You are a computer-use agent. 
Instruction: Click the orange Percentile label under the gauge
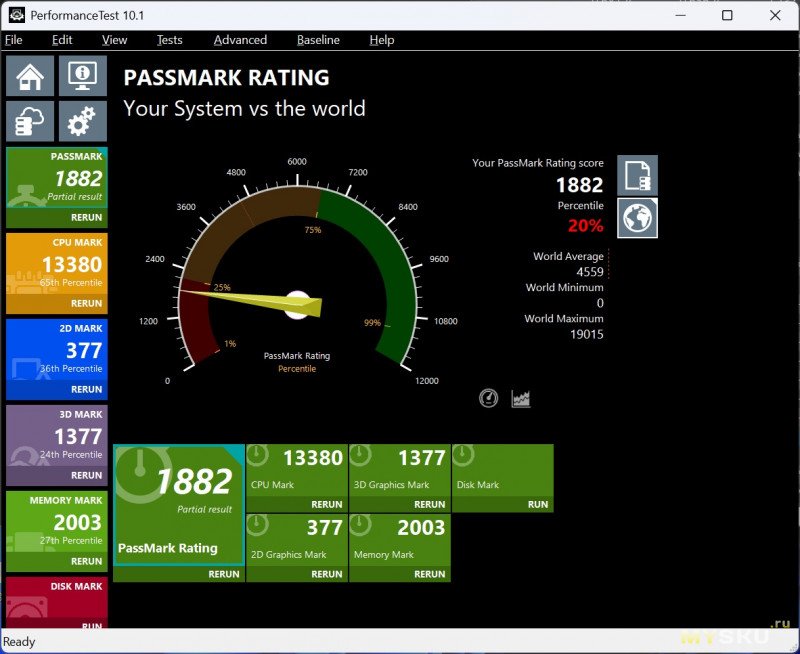point(297,368)
